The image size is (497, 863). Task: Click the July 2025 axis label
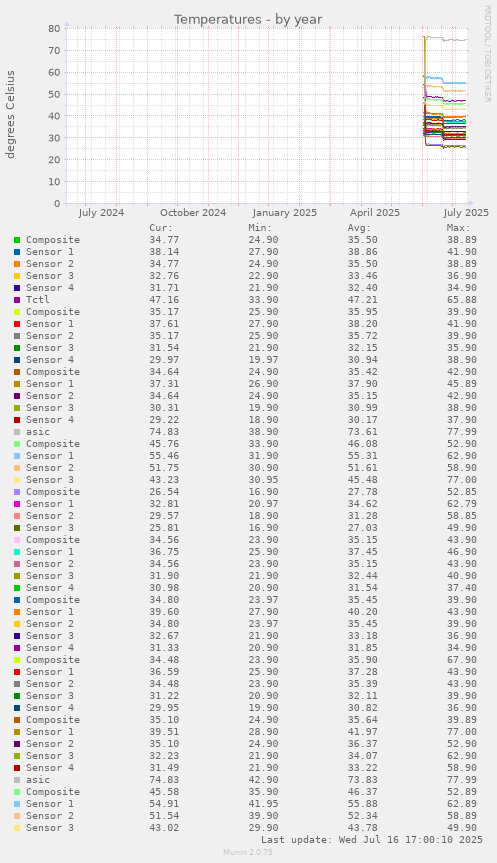click(x=466, y=212)
